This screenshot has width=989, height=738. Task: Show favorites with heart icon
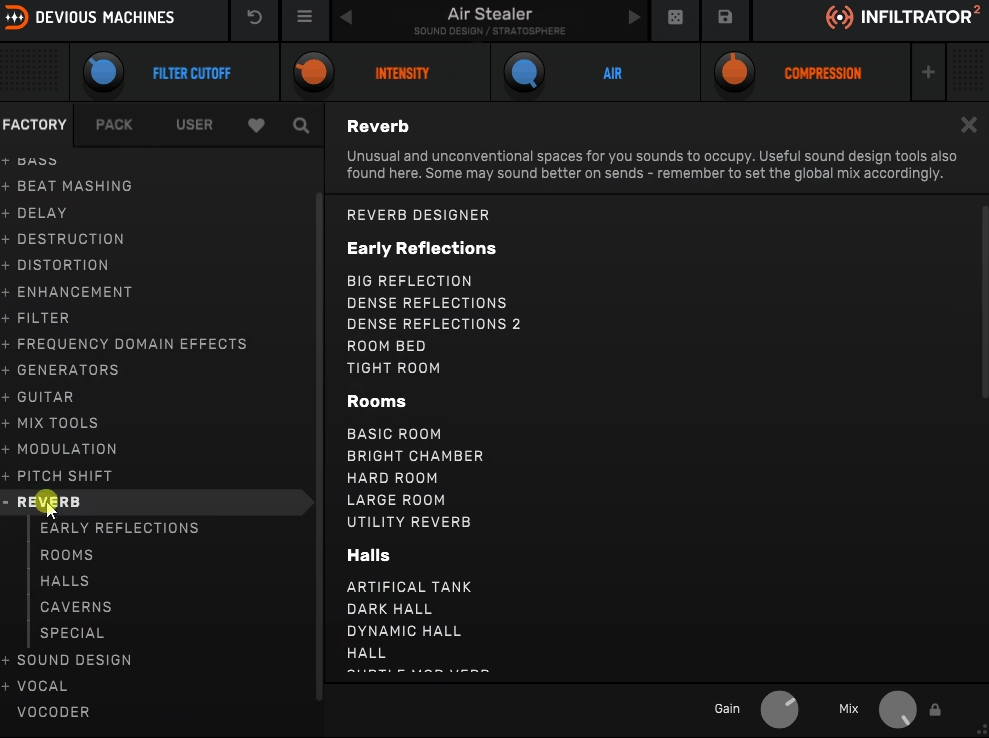click(256, 125)
